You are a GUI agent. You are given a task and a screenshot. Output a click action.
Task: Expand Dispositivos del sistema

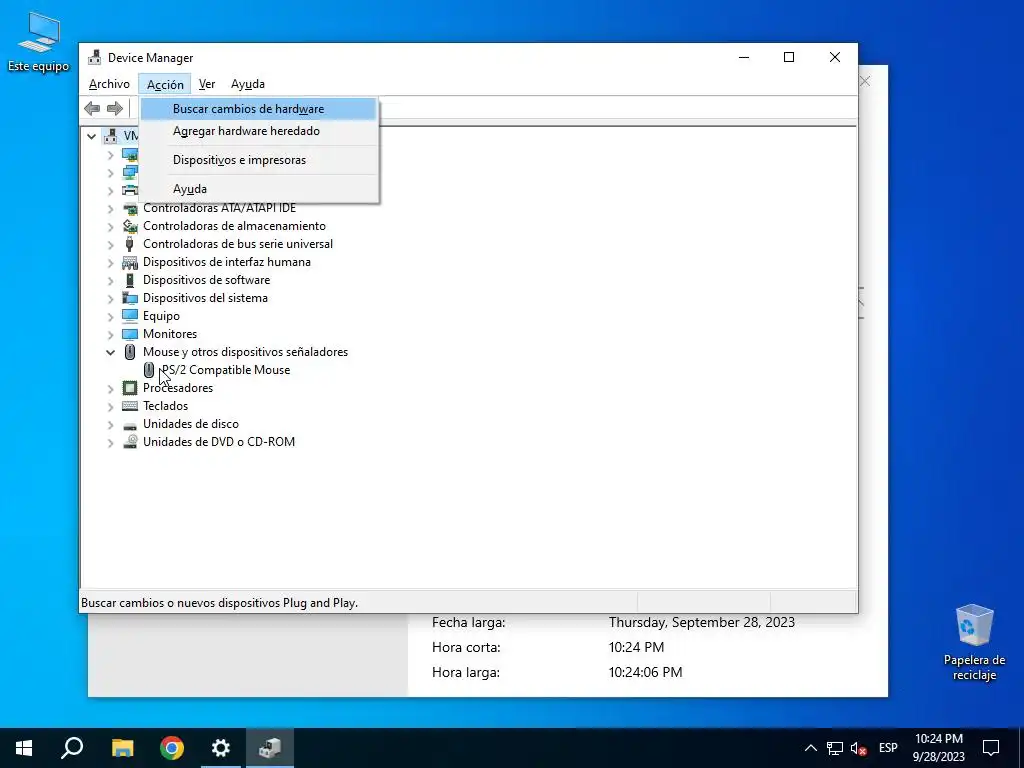pos(110,298)
